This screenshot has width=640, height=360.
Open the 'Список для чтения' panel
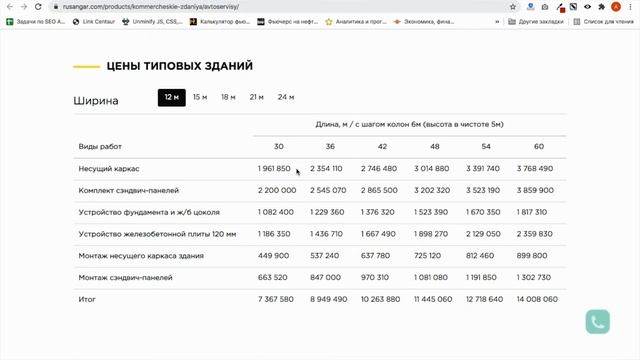(603, 22)
